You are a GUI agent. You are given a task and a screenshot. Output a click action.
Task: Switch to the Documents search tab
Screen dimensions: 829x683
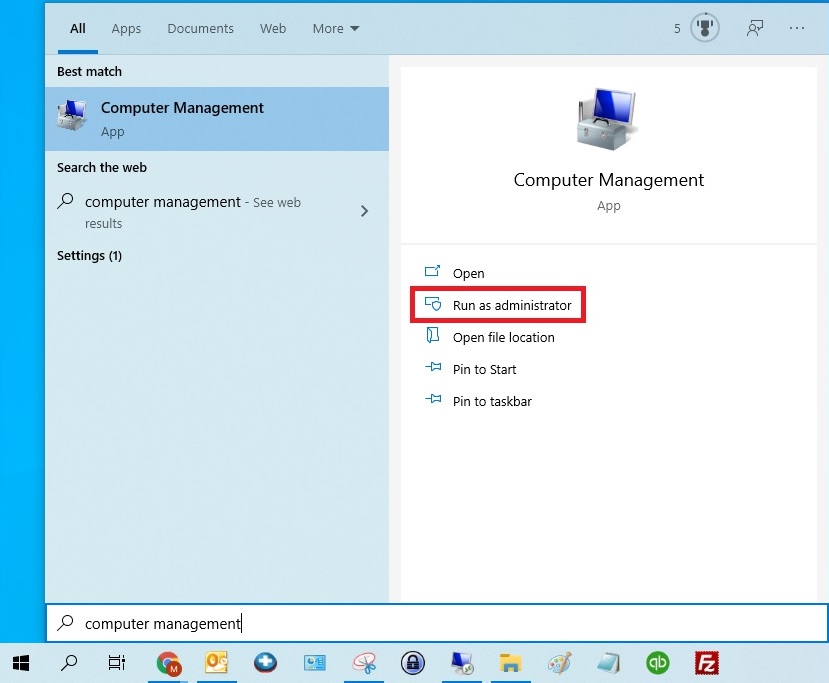tap(200, 29)
